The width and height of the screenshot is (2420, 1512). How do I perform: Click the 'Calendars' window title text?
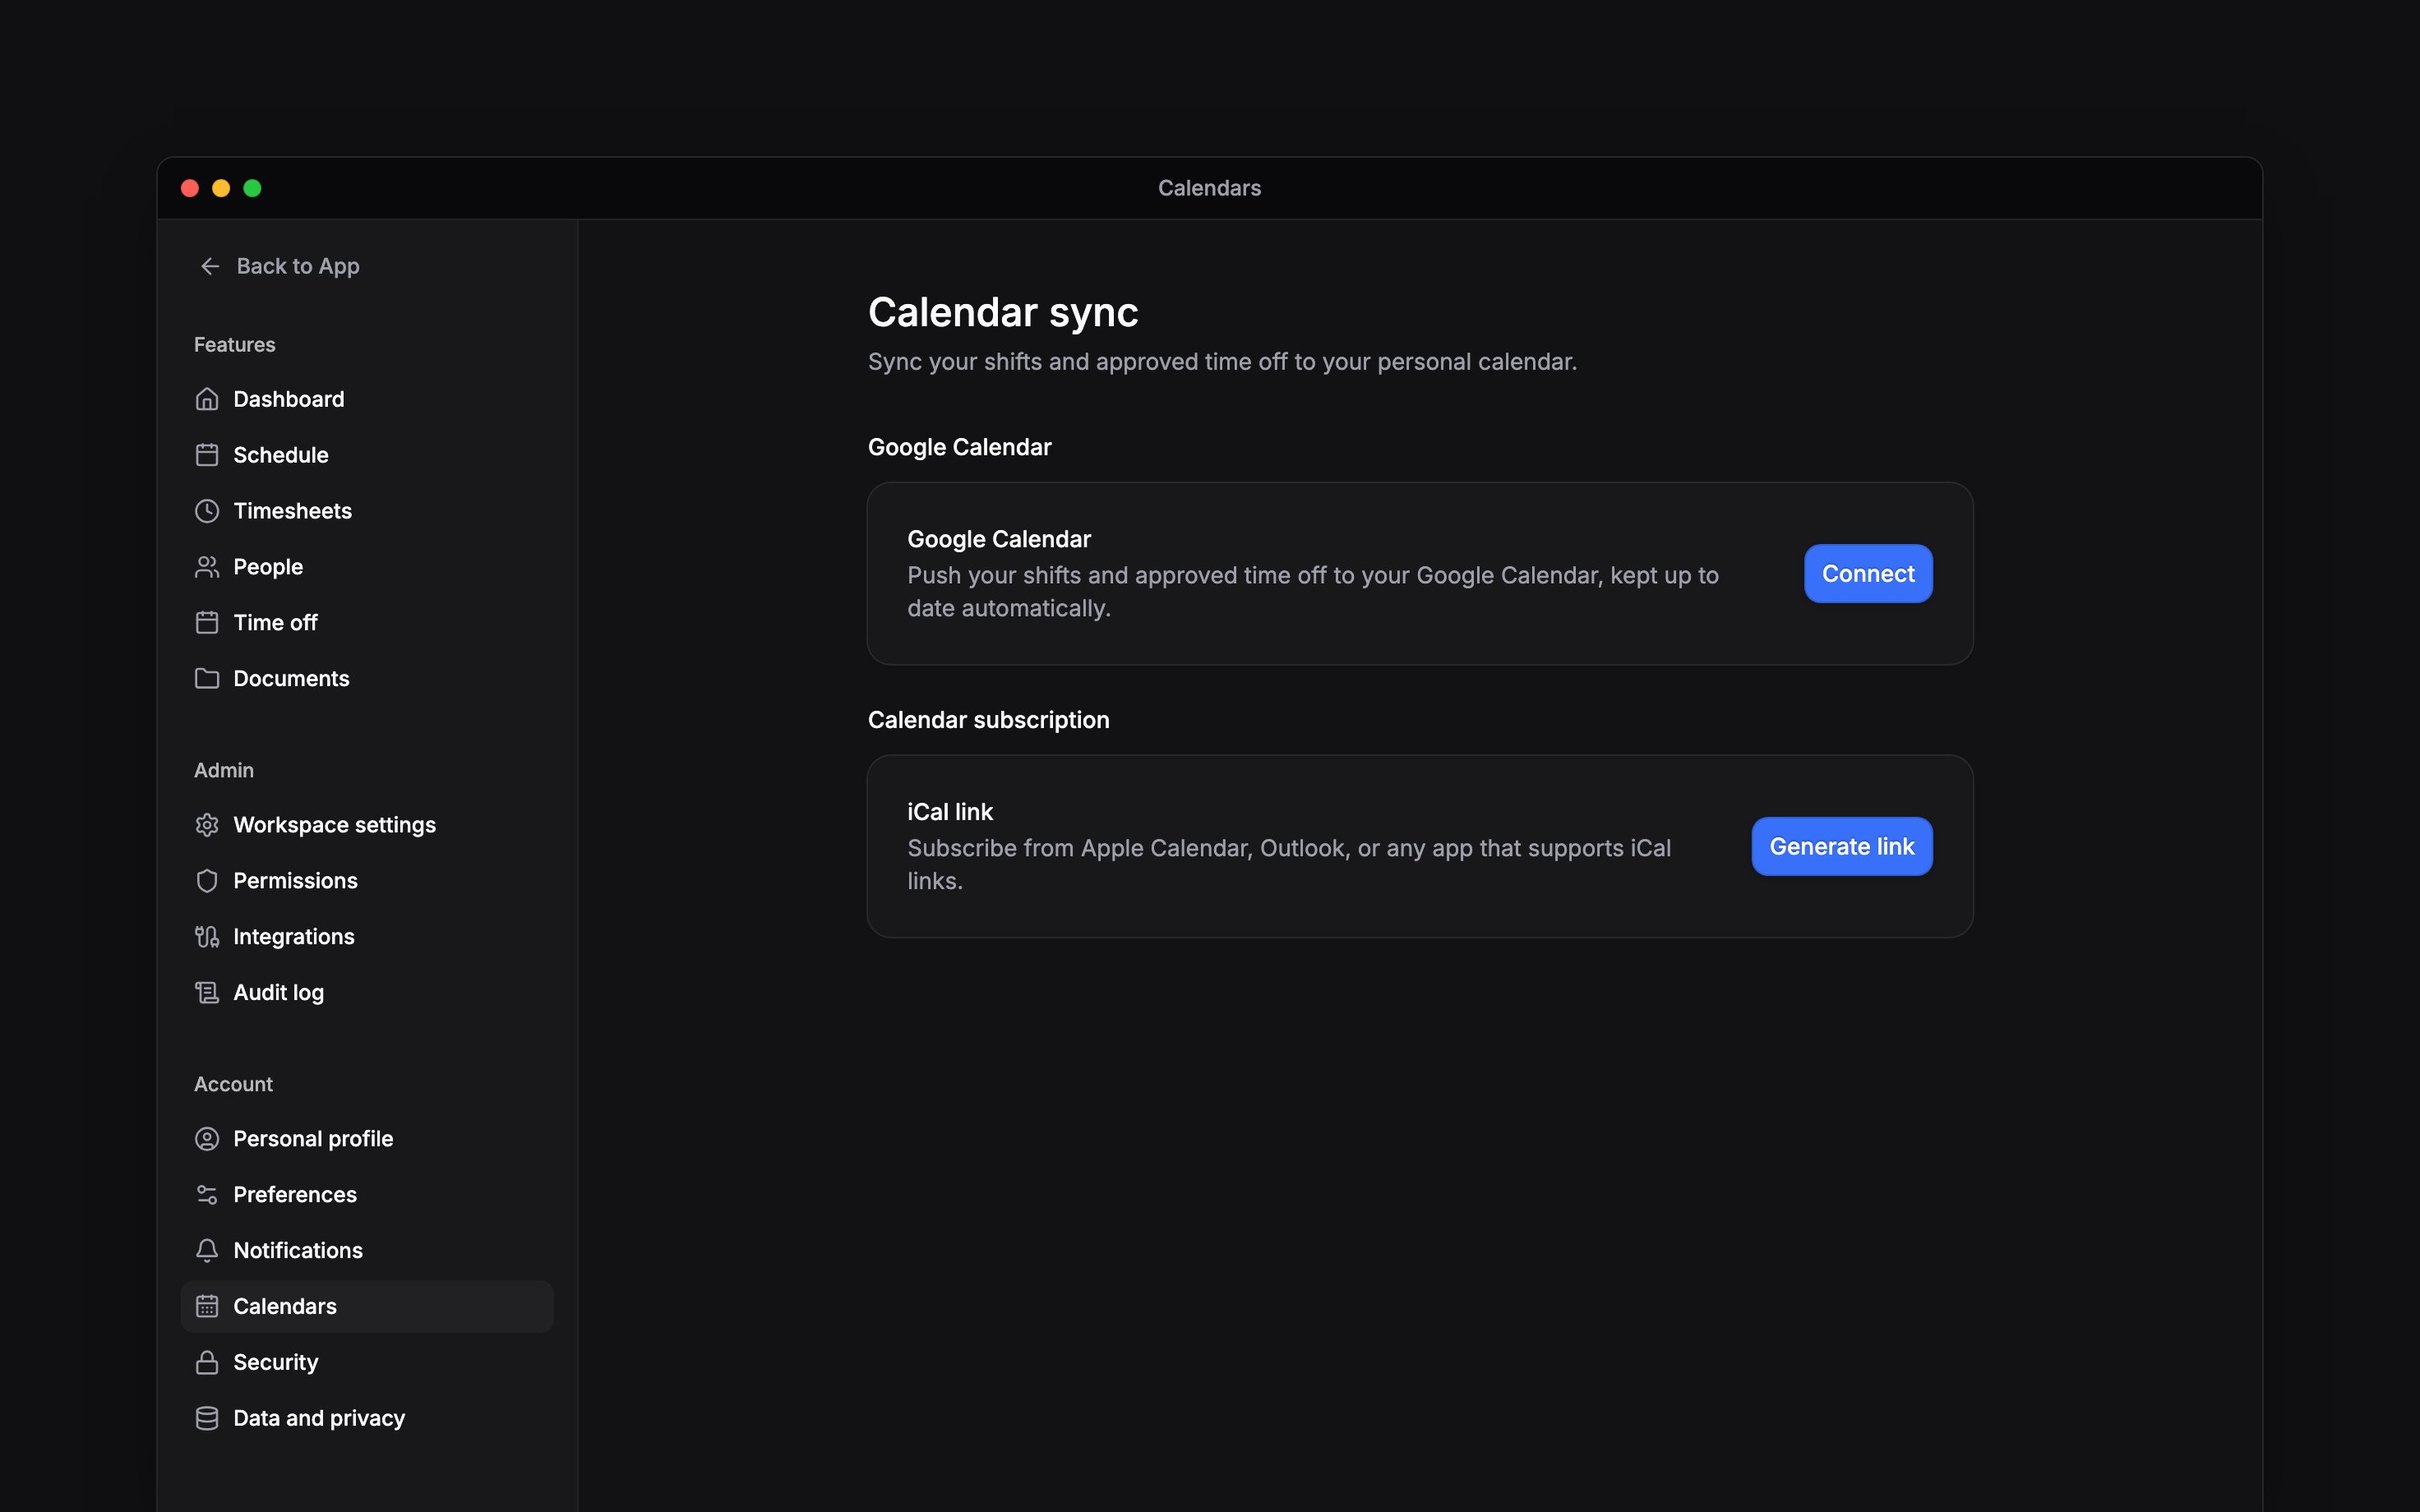click(1210, 188)
